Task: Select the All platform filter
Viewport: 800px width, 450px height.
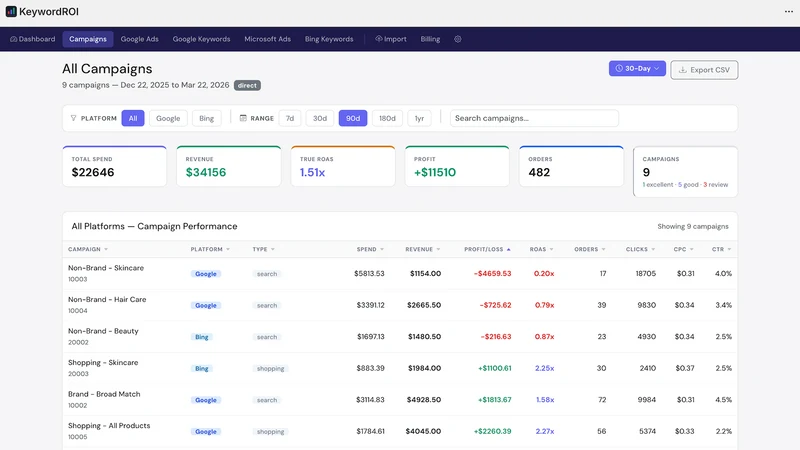Action: tap(133, 118)
